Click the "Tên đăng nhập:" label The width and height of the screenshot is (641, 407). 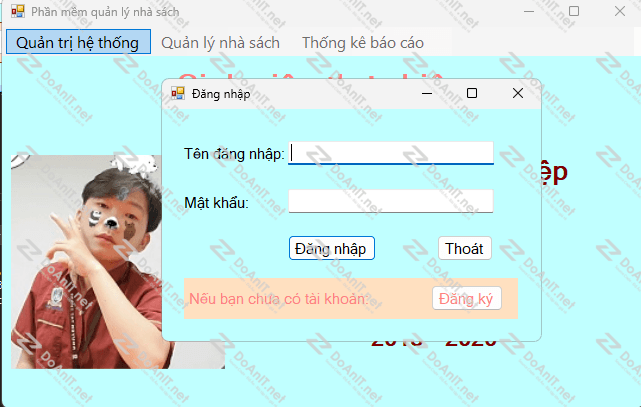[234, 153]
